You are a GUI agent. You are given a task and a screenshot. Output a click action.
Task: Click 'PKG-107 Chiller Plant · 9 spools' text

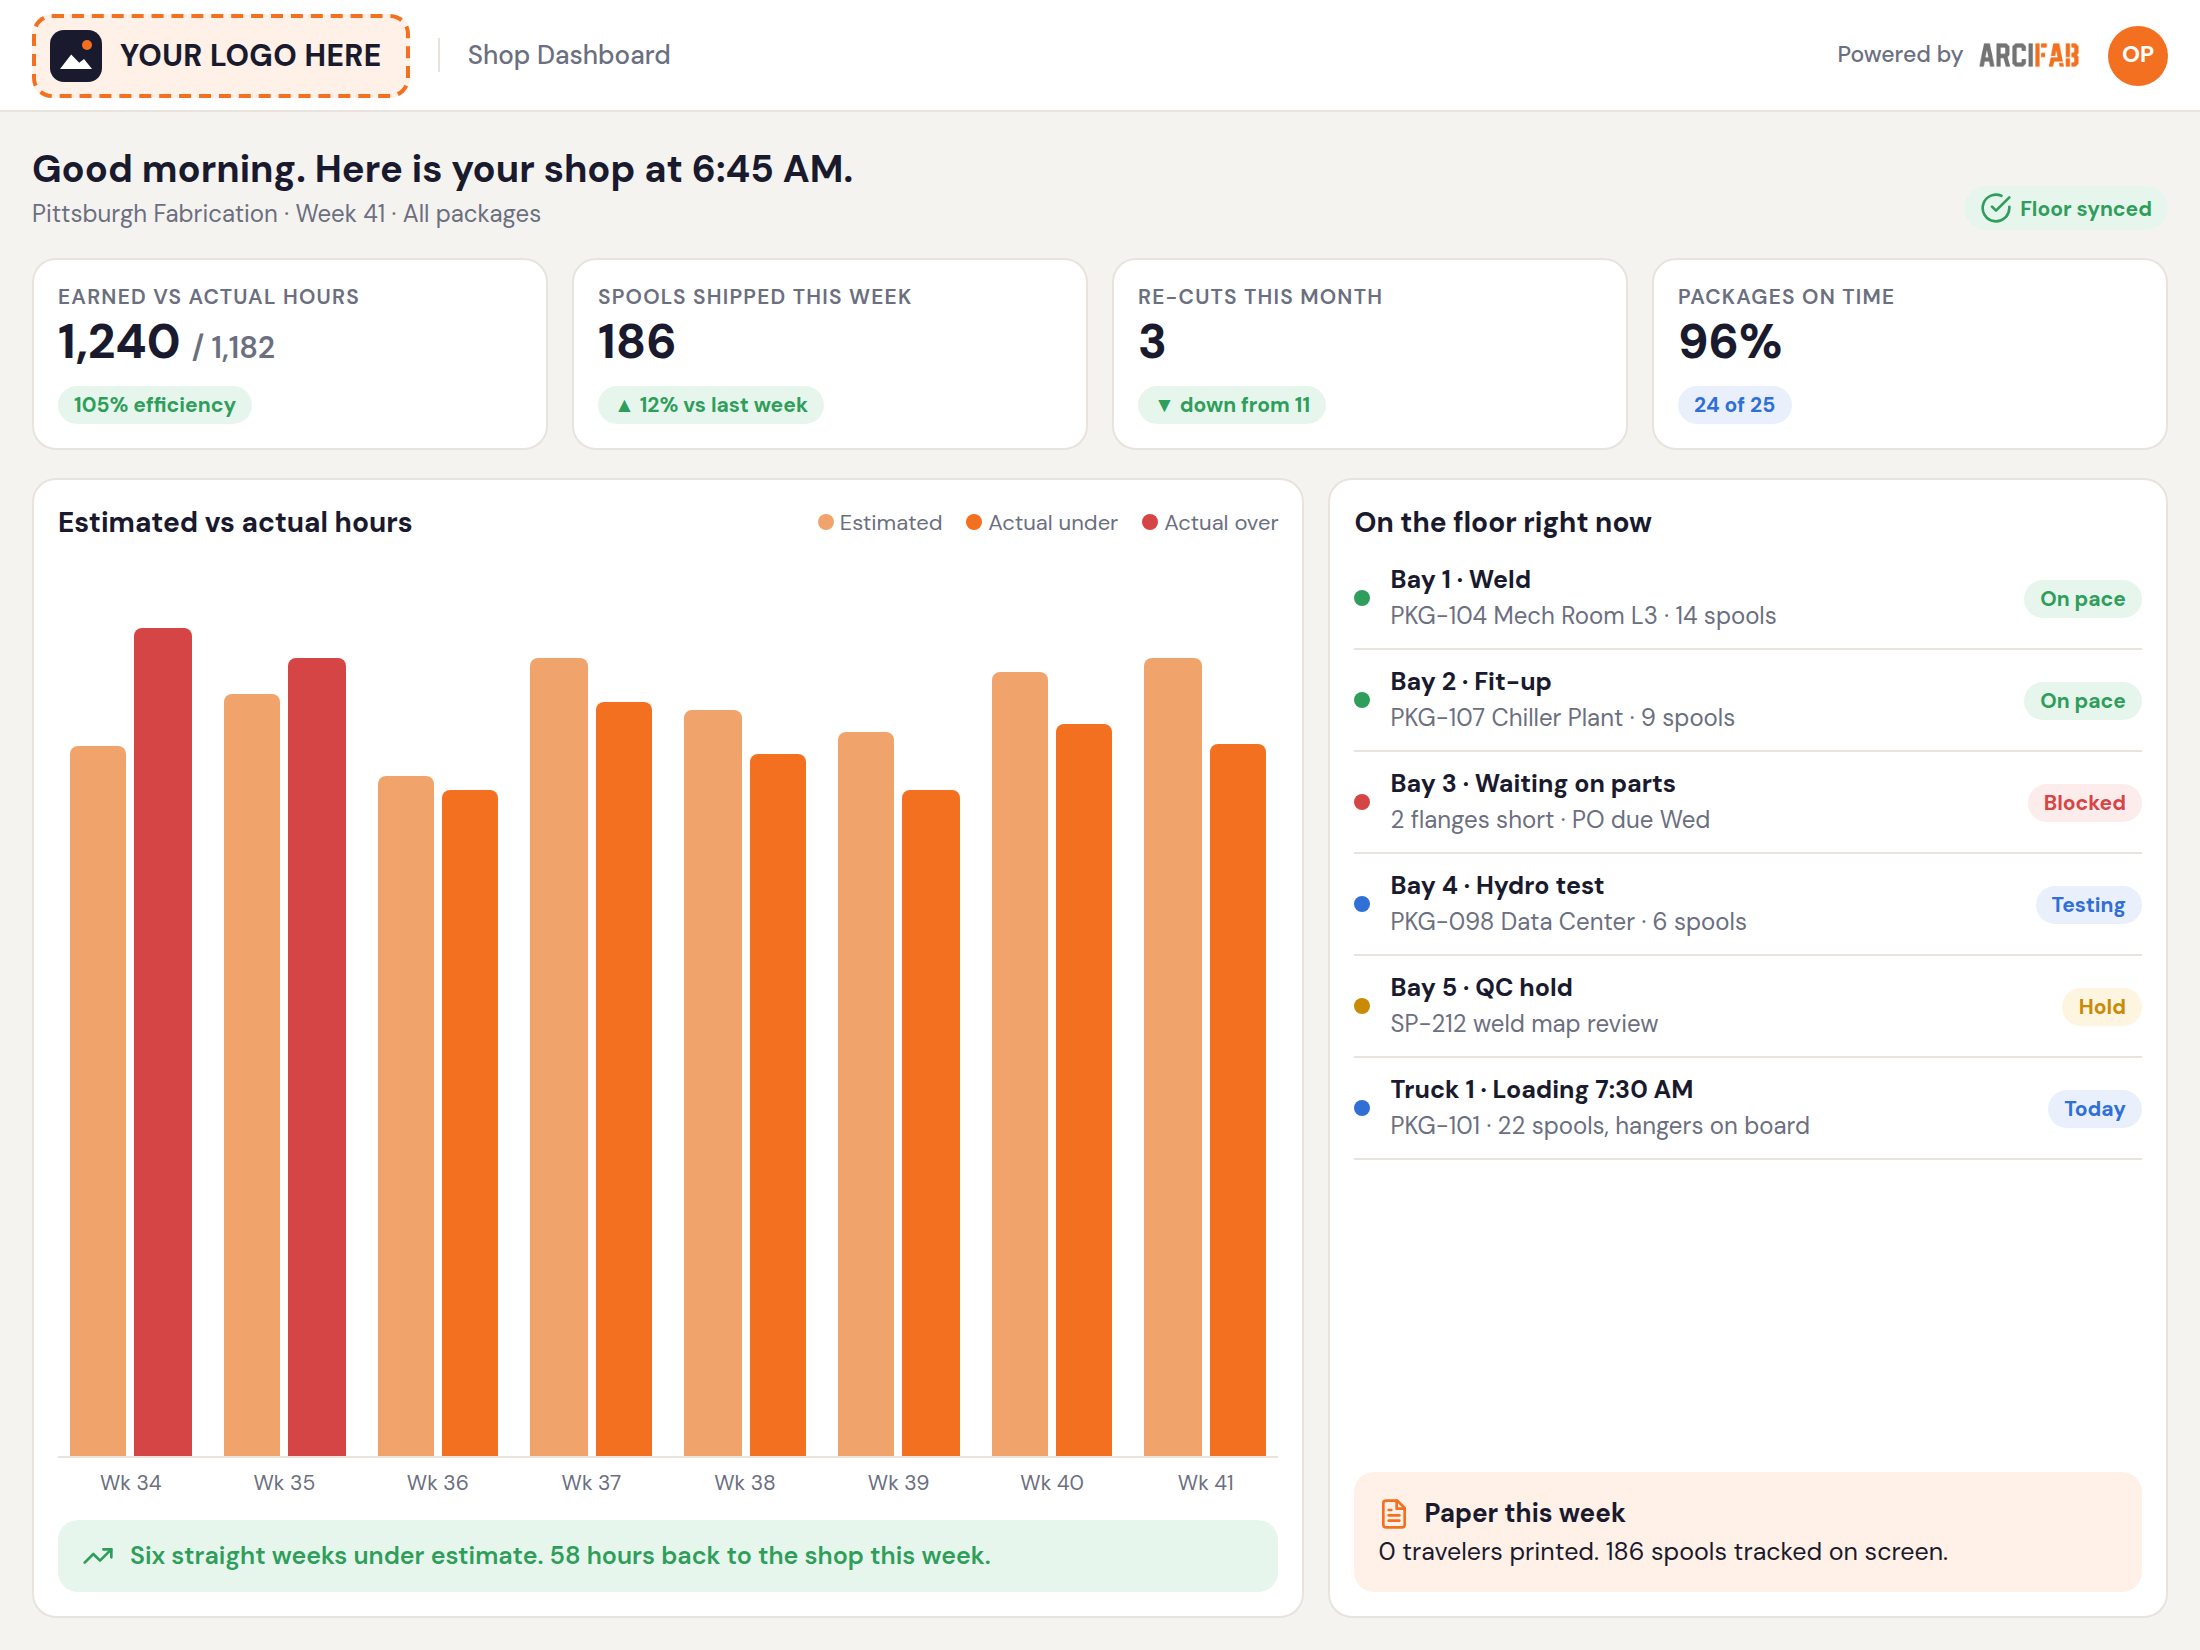1562,718
